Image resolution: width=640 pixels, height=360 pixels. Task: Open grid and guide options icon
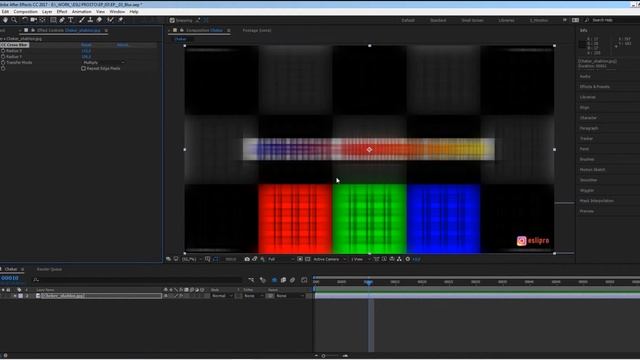point(208,259)
